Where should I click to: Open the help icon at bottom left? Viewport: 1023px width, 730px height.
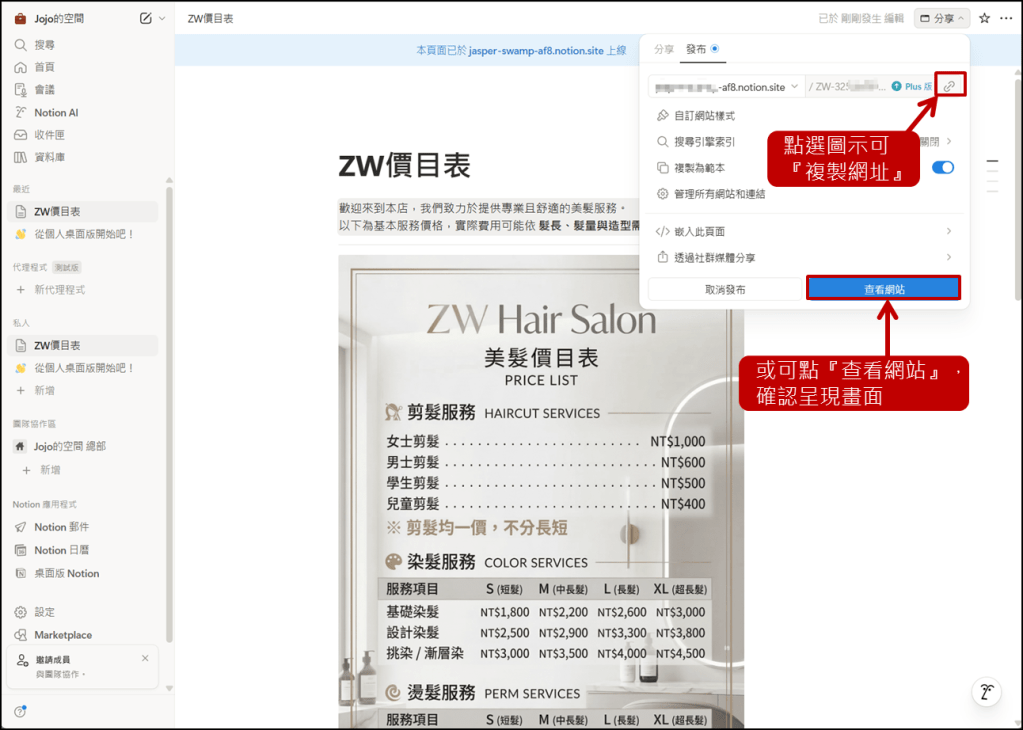click(20, 711)
